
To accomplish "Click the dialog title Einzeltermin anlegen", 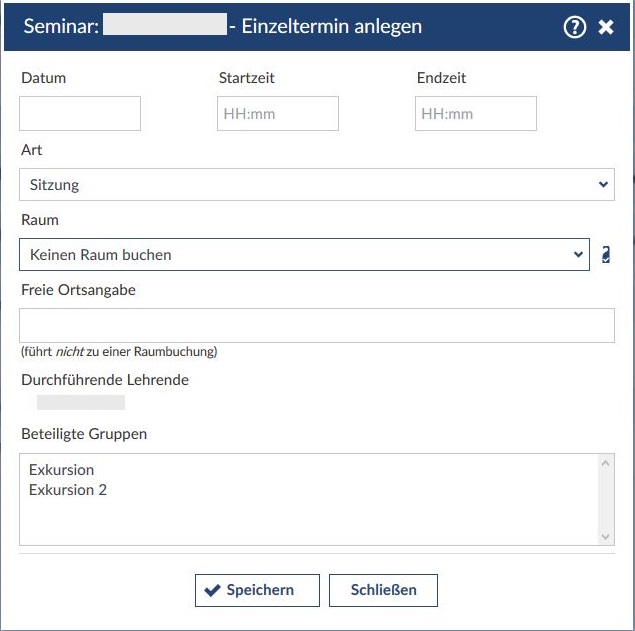I will point(332,27).
